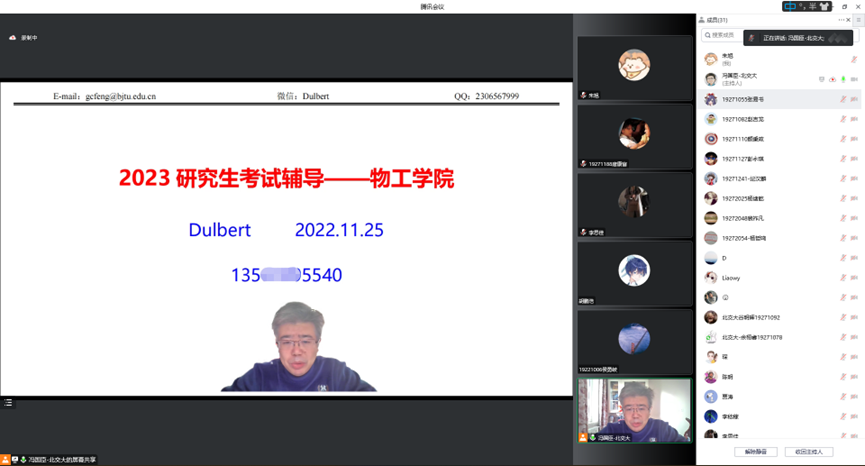Open the slide outline list icon
Image resolution: width=865 pixels, height=466 pixels.
(8, 403)
